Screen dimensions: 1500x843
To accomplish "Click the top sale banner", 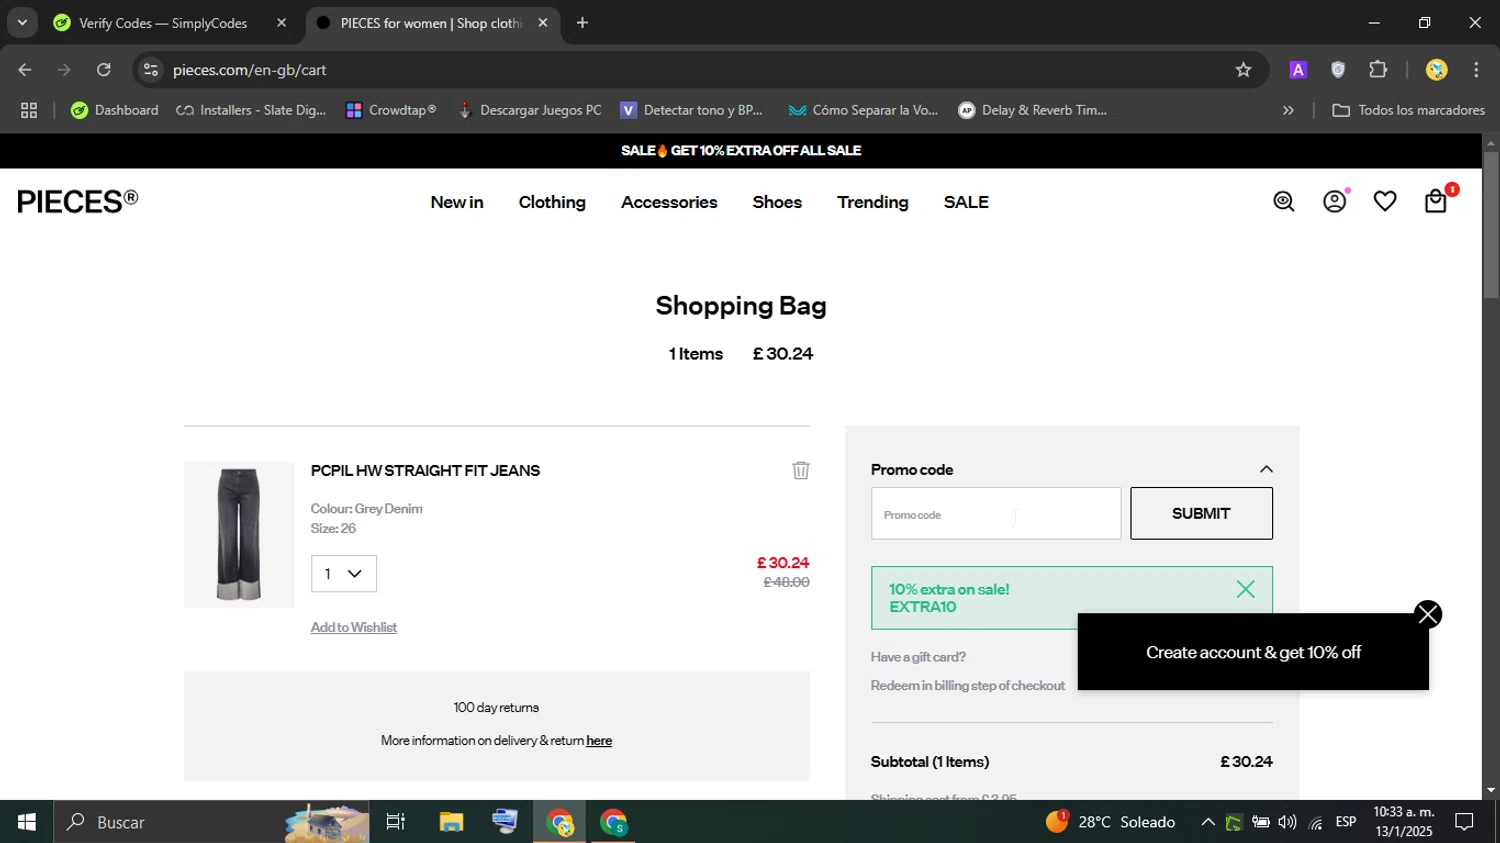I will (x=741, y=151).
